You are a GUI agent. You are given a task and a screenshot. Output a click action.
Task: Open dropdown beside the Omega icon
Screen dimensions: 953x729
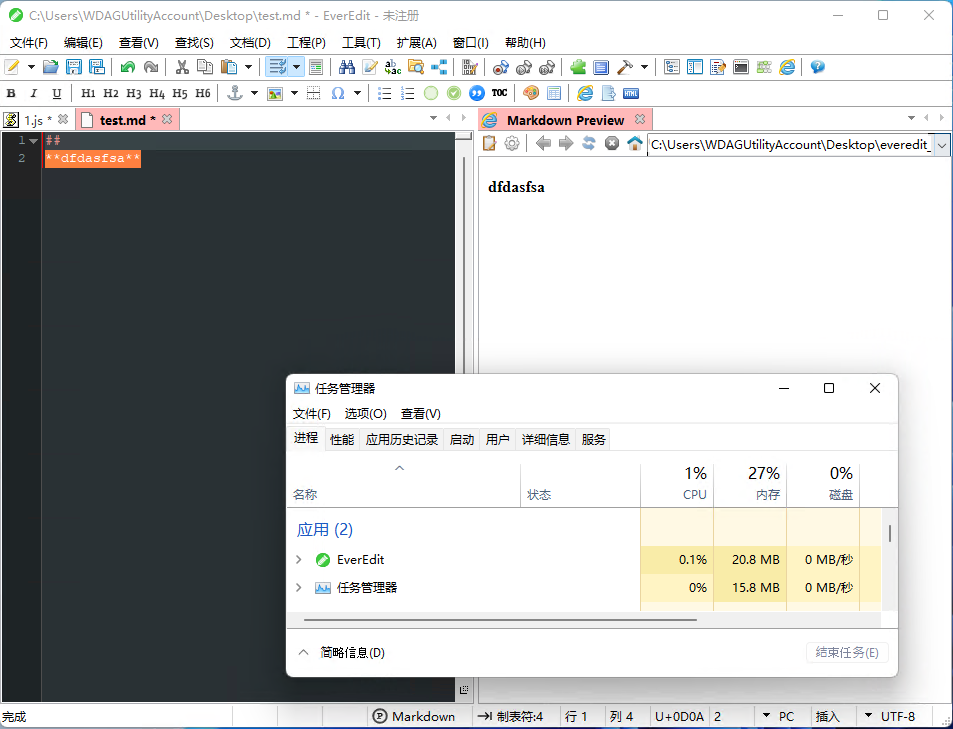click(357, 93)
